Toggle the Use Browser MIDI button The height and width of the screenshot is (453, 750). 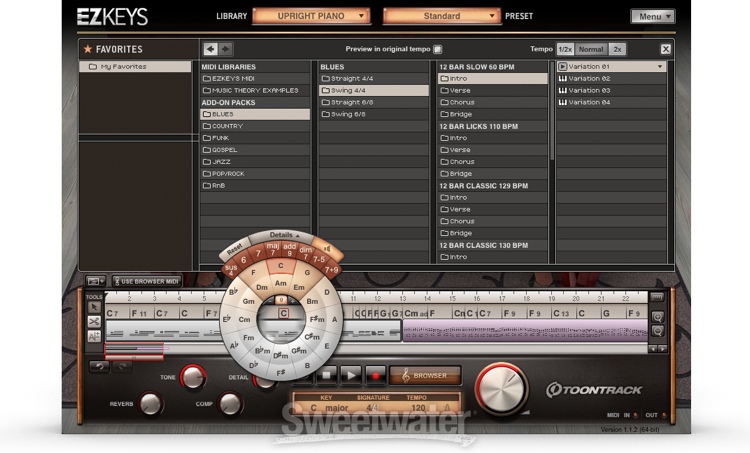[x=147, y=281]
